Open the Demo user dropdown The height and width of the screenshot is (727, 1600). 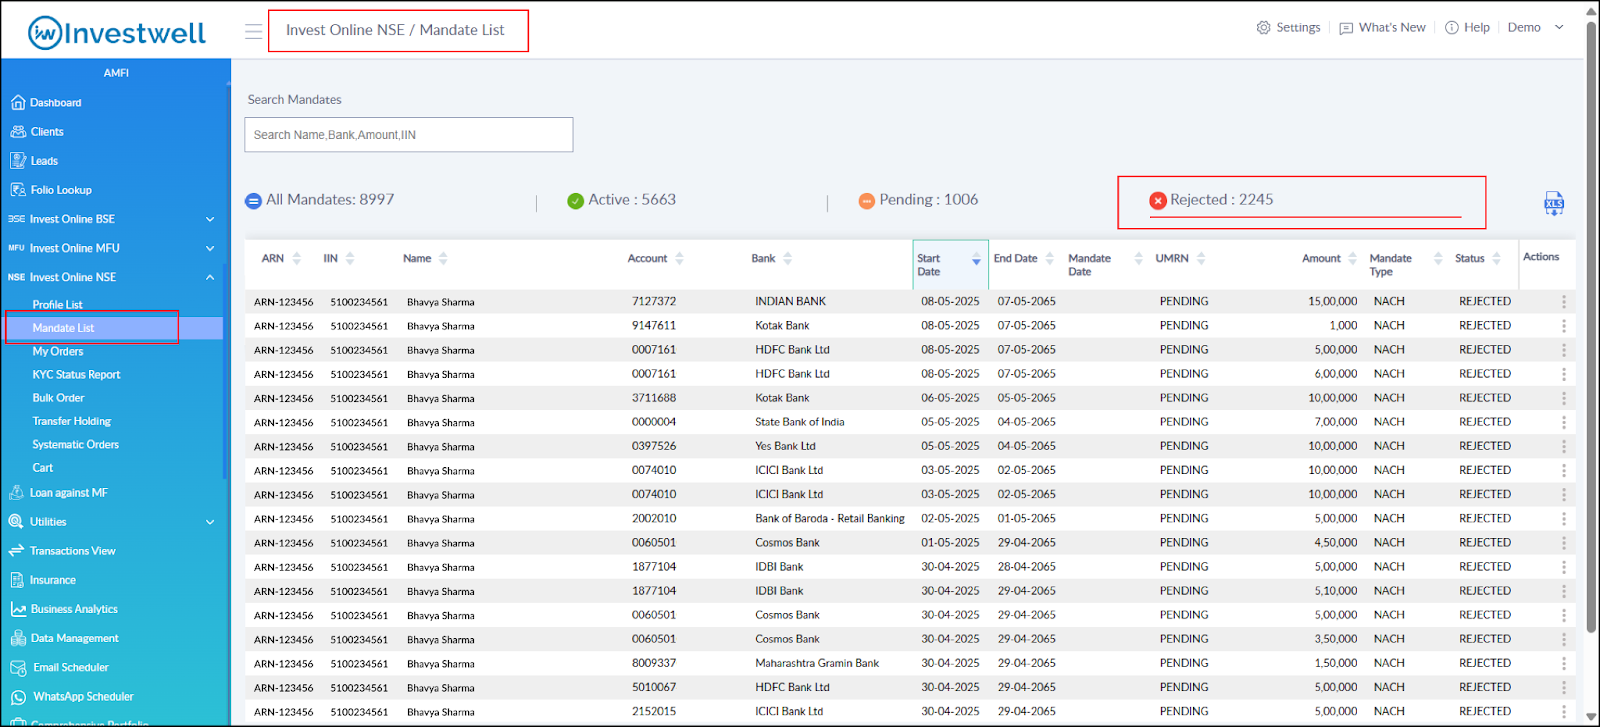[x=1535, y=28]
